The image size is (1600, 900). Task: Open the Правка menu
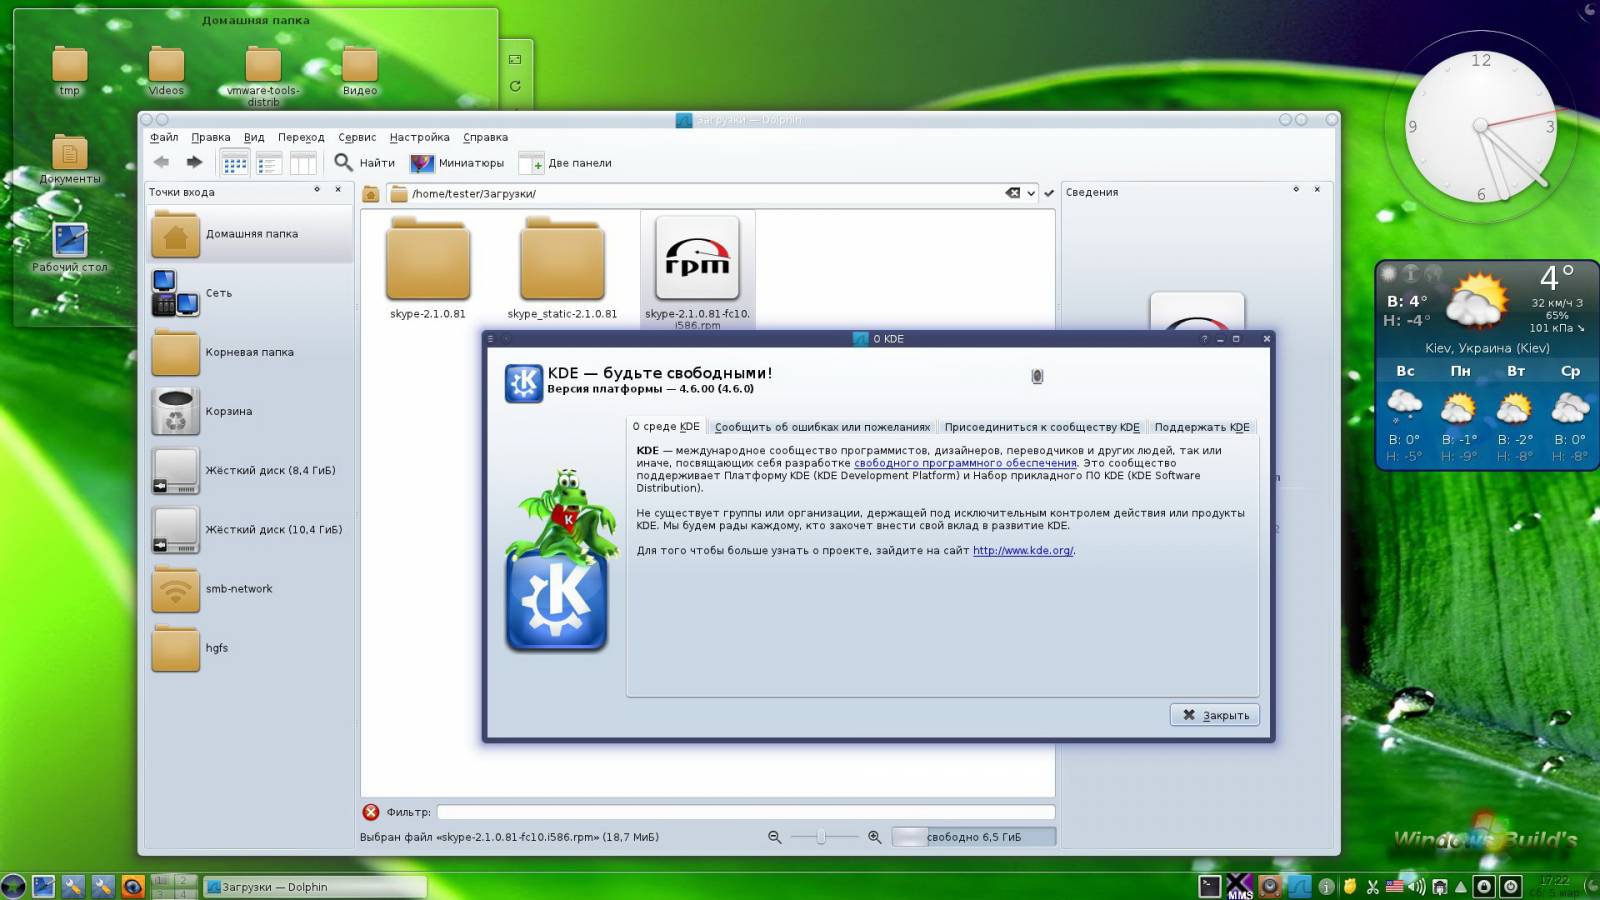click(x=211, y=137)
